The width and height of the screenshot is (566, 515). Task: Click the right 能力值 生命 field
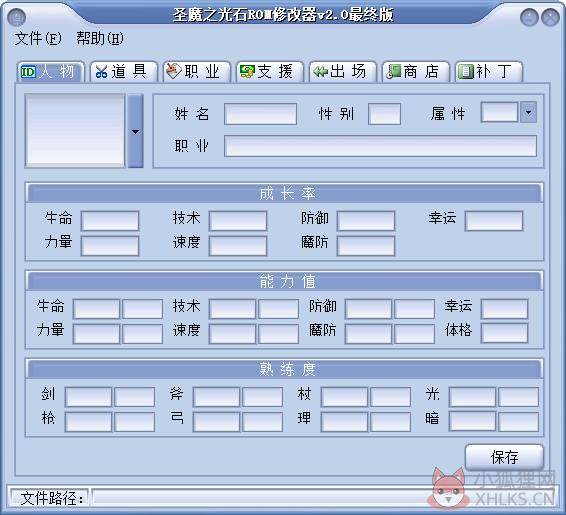click(143, 309)
